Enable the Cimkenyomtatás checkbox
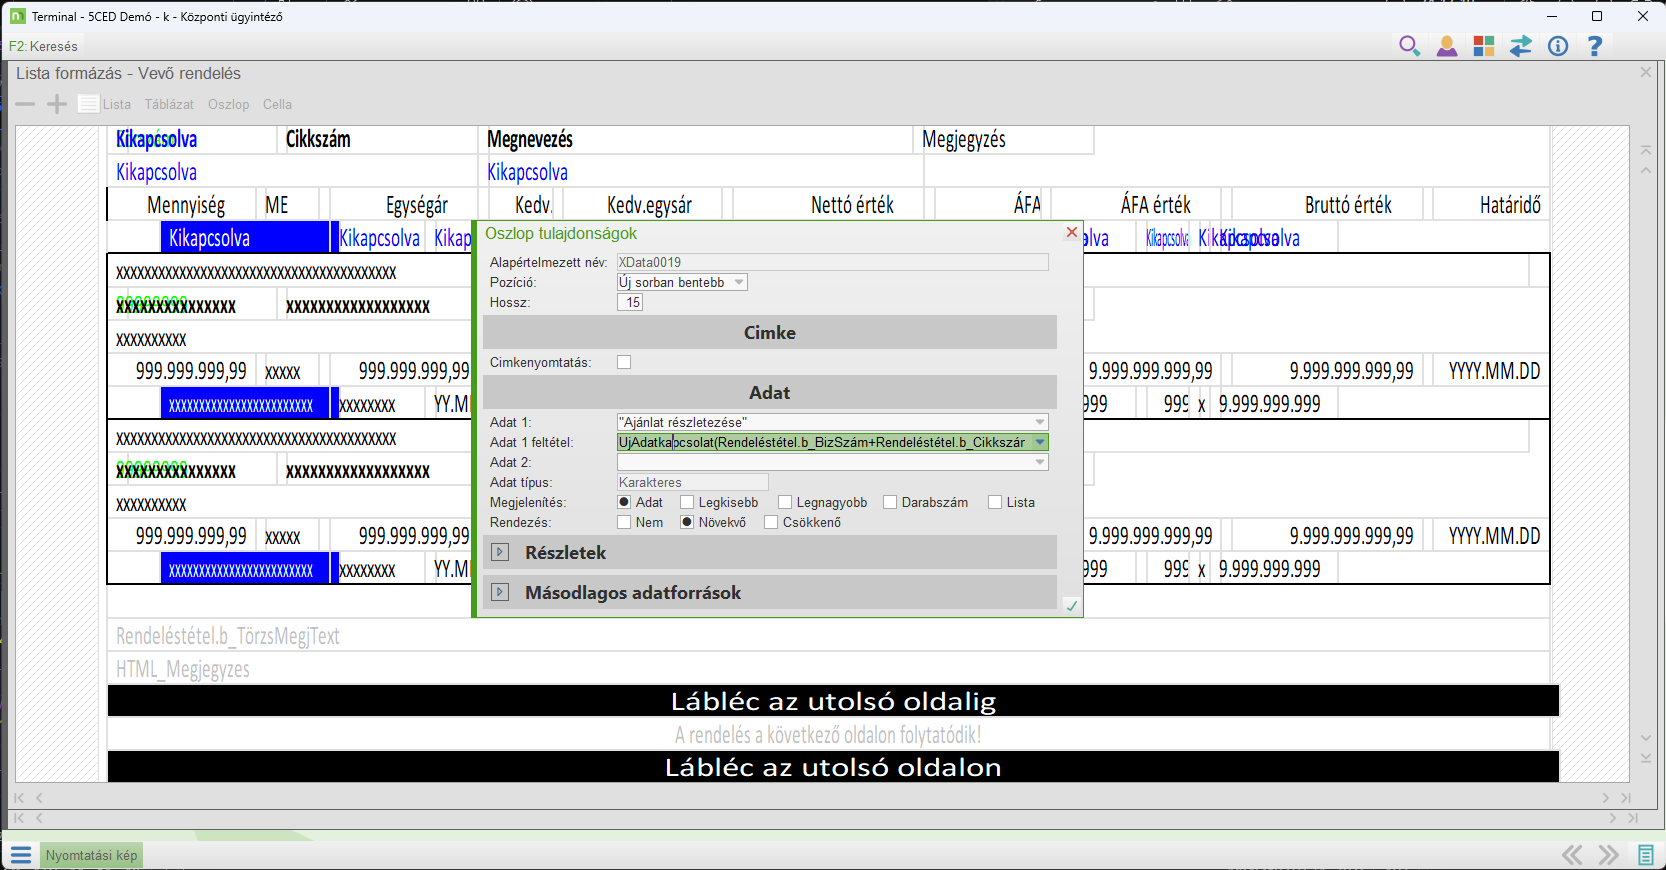 click(624, 362)
